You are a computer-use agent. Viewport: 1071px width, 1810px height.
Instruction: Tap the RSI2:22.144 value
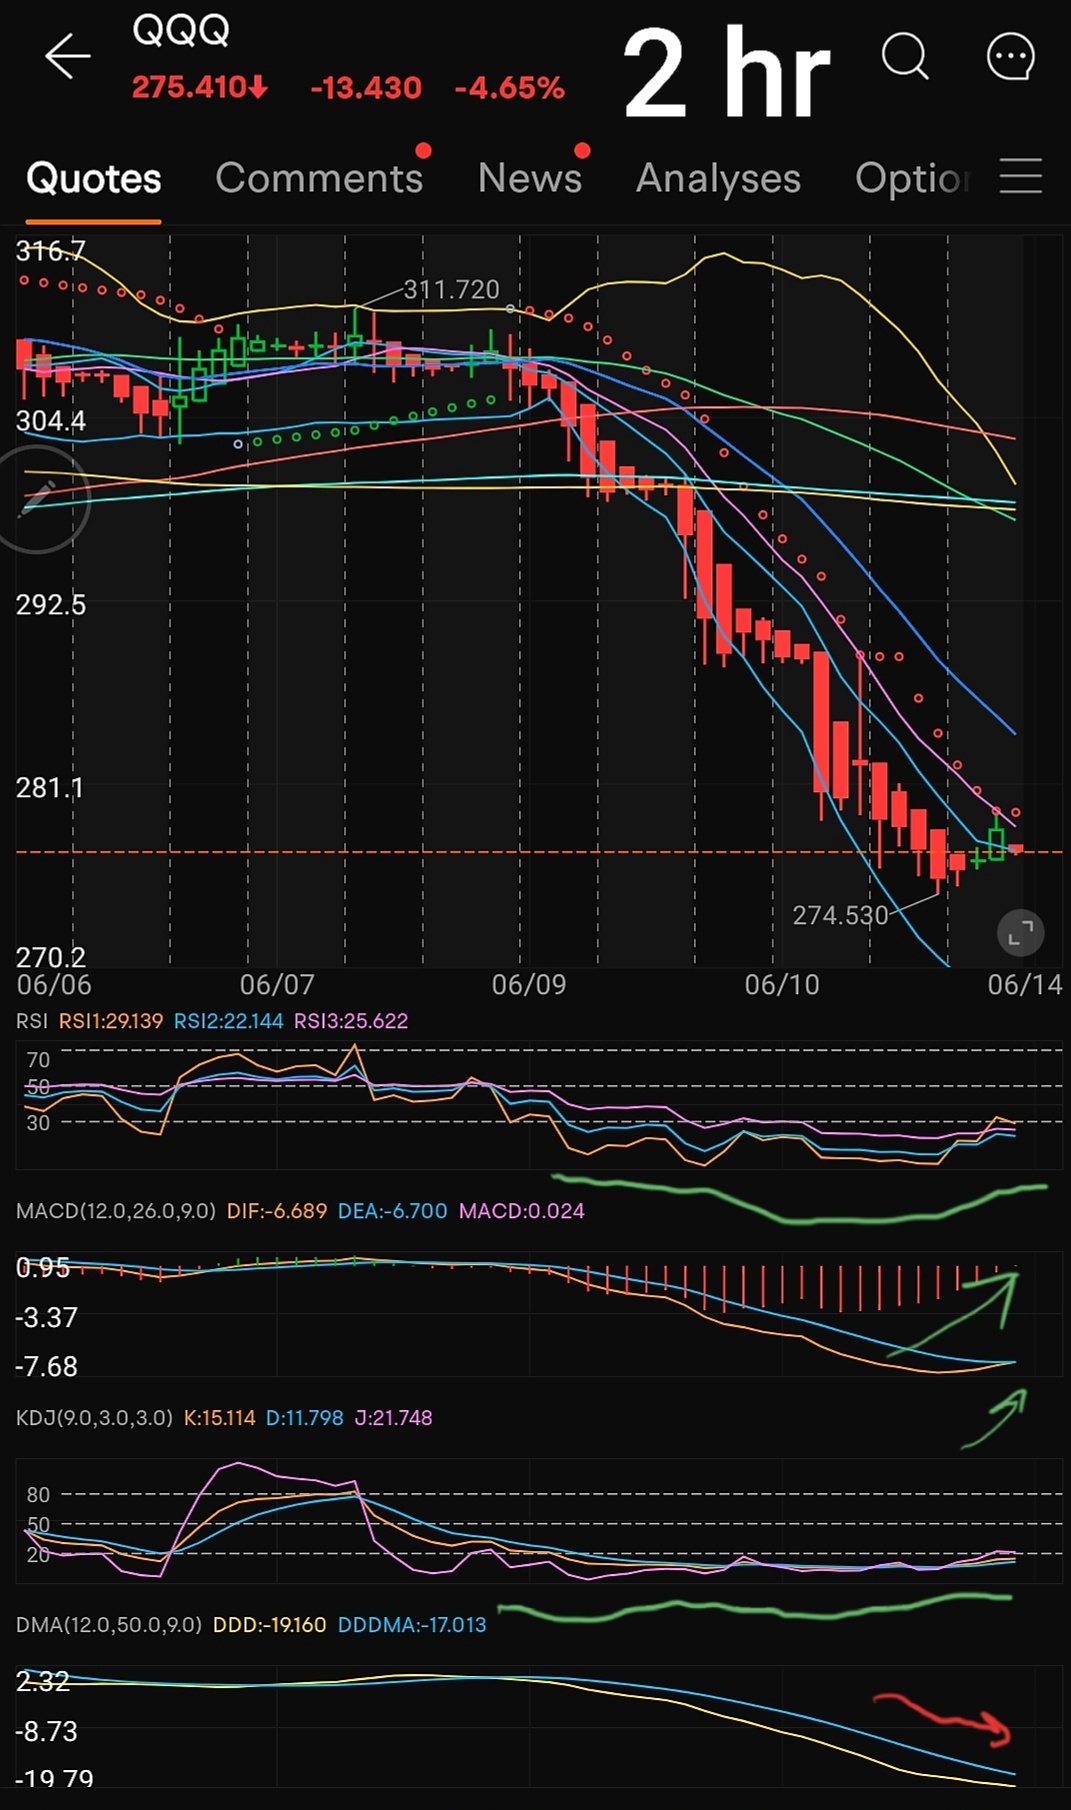click(x=229, y=1021)
